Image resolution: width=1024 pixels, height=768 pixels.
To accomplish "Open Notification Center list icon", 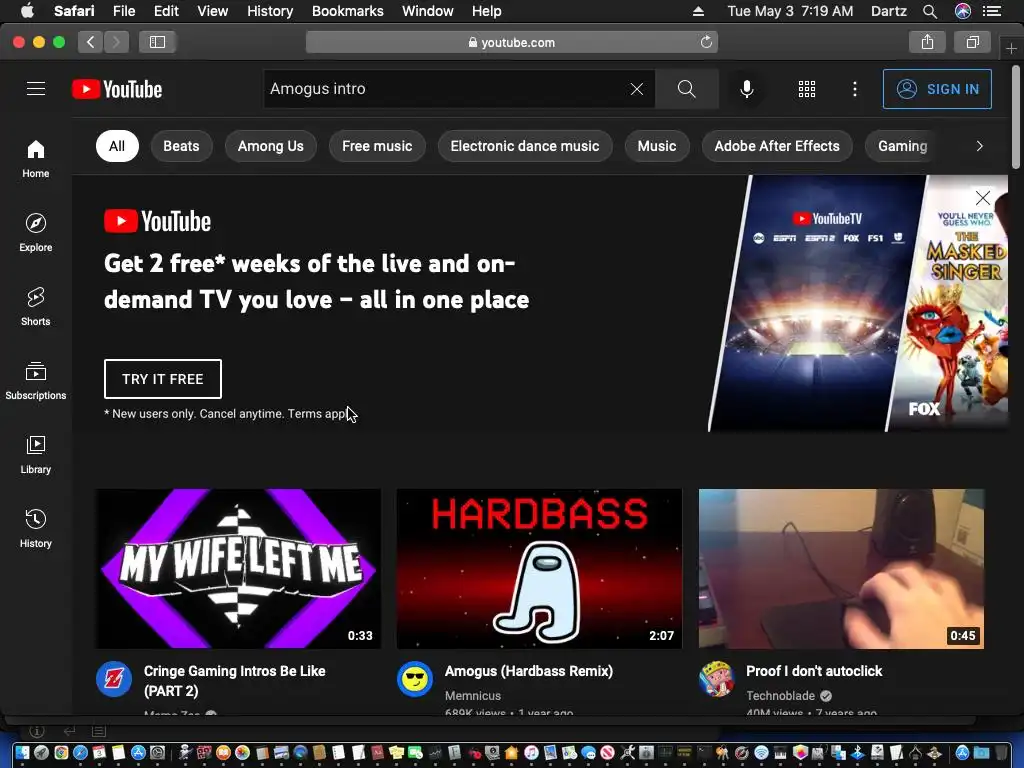I will click(x=992, y=11).
